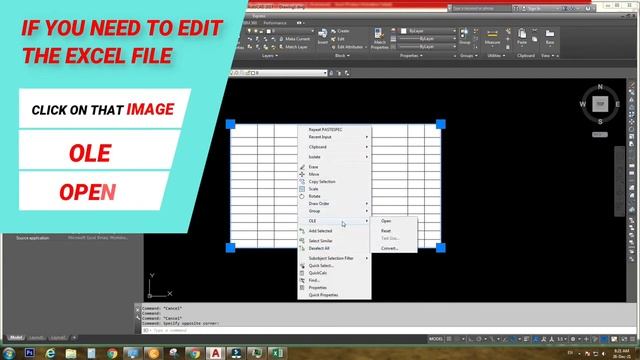Open Photoshop from the taskbar

[x=29, y=353]
